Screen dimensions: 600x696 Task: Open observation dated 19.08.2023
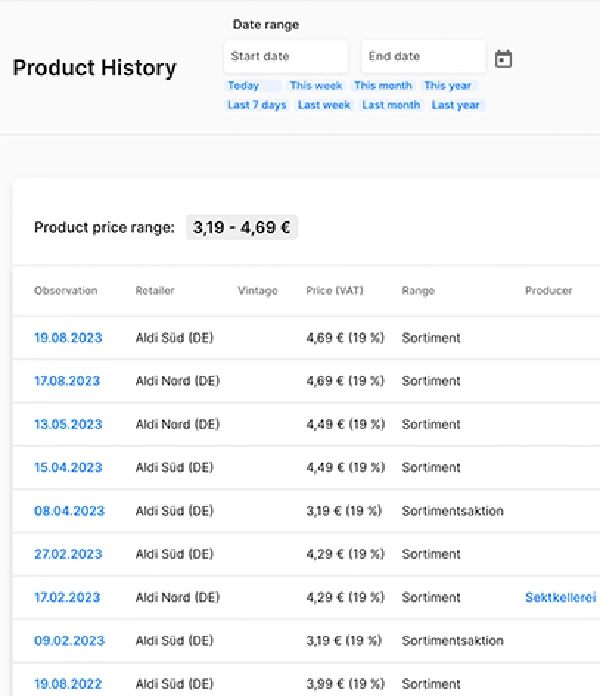(68, 338)
